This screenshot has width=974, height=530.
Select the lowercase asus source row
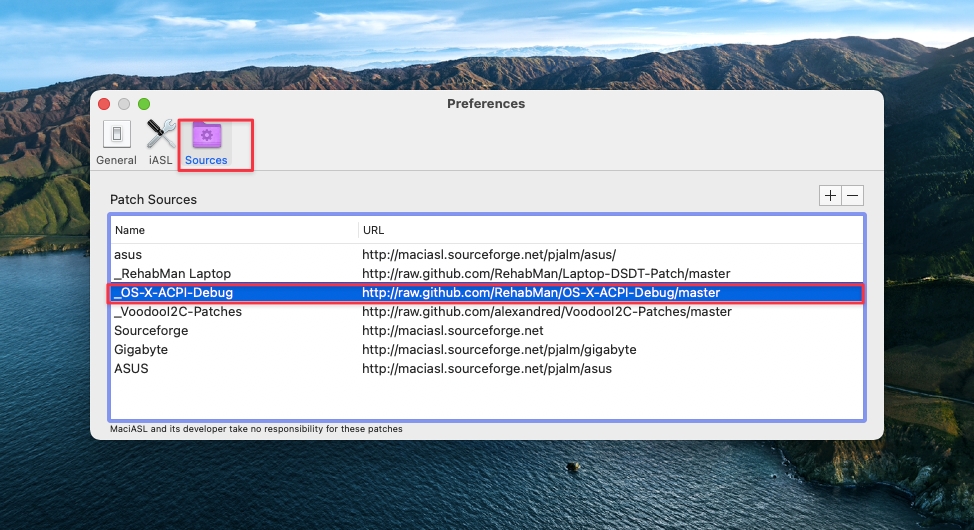(128, 255)
